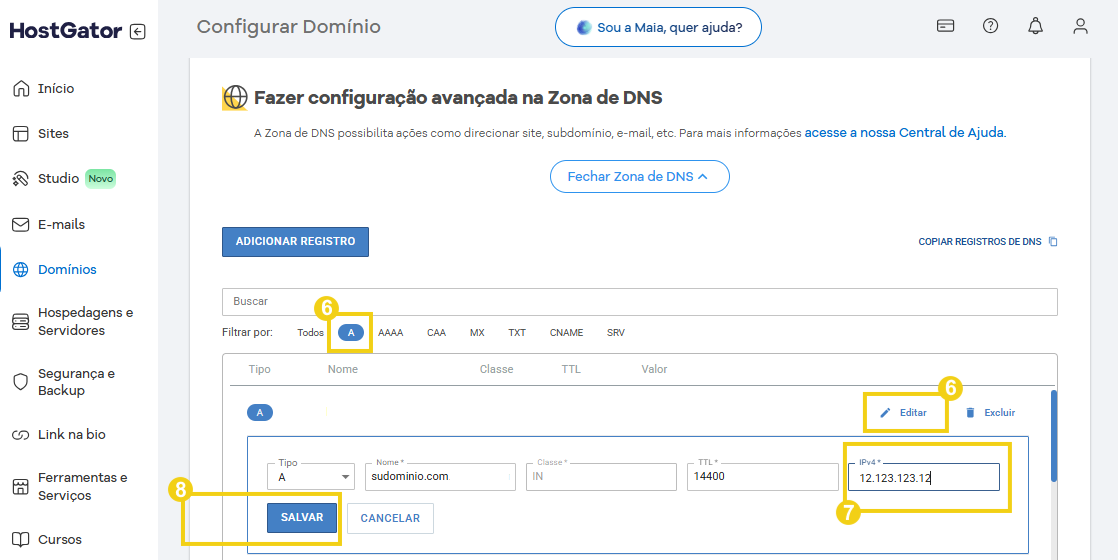The height and width of the screenshot is (560, 1118).
Task: Click the Hospedagens e Servidores server icon
Action: pos(21,322)
